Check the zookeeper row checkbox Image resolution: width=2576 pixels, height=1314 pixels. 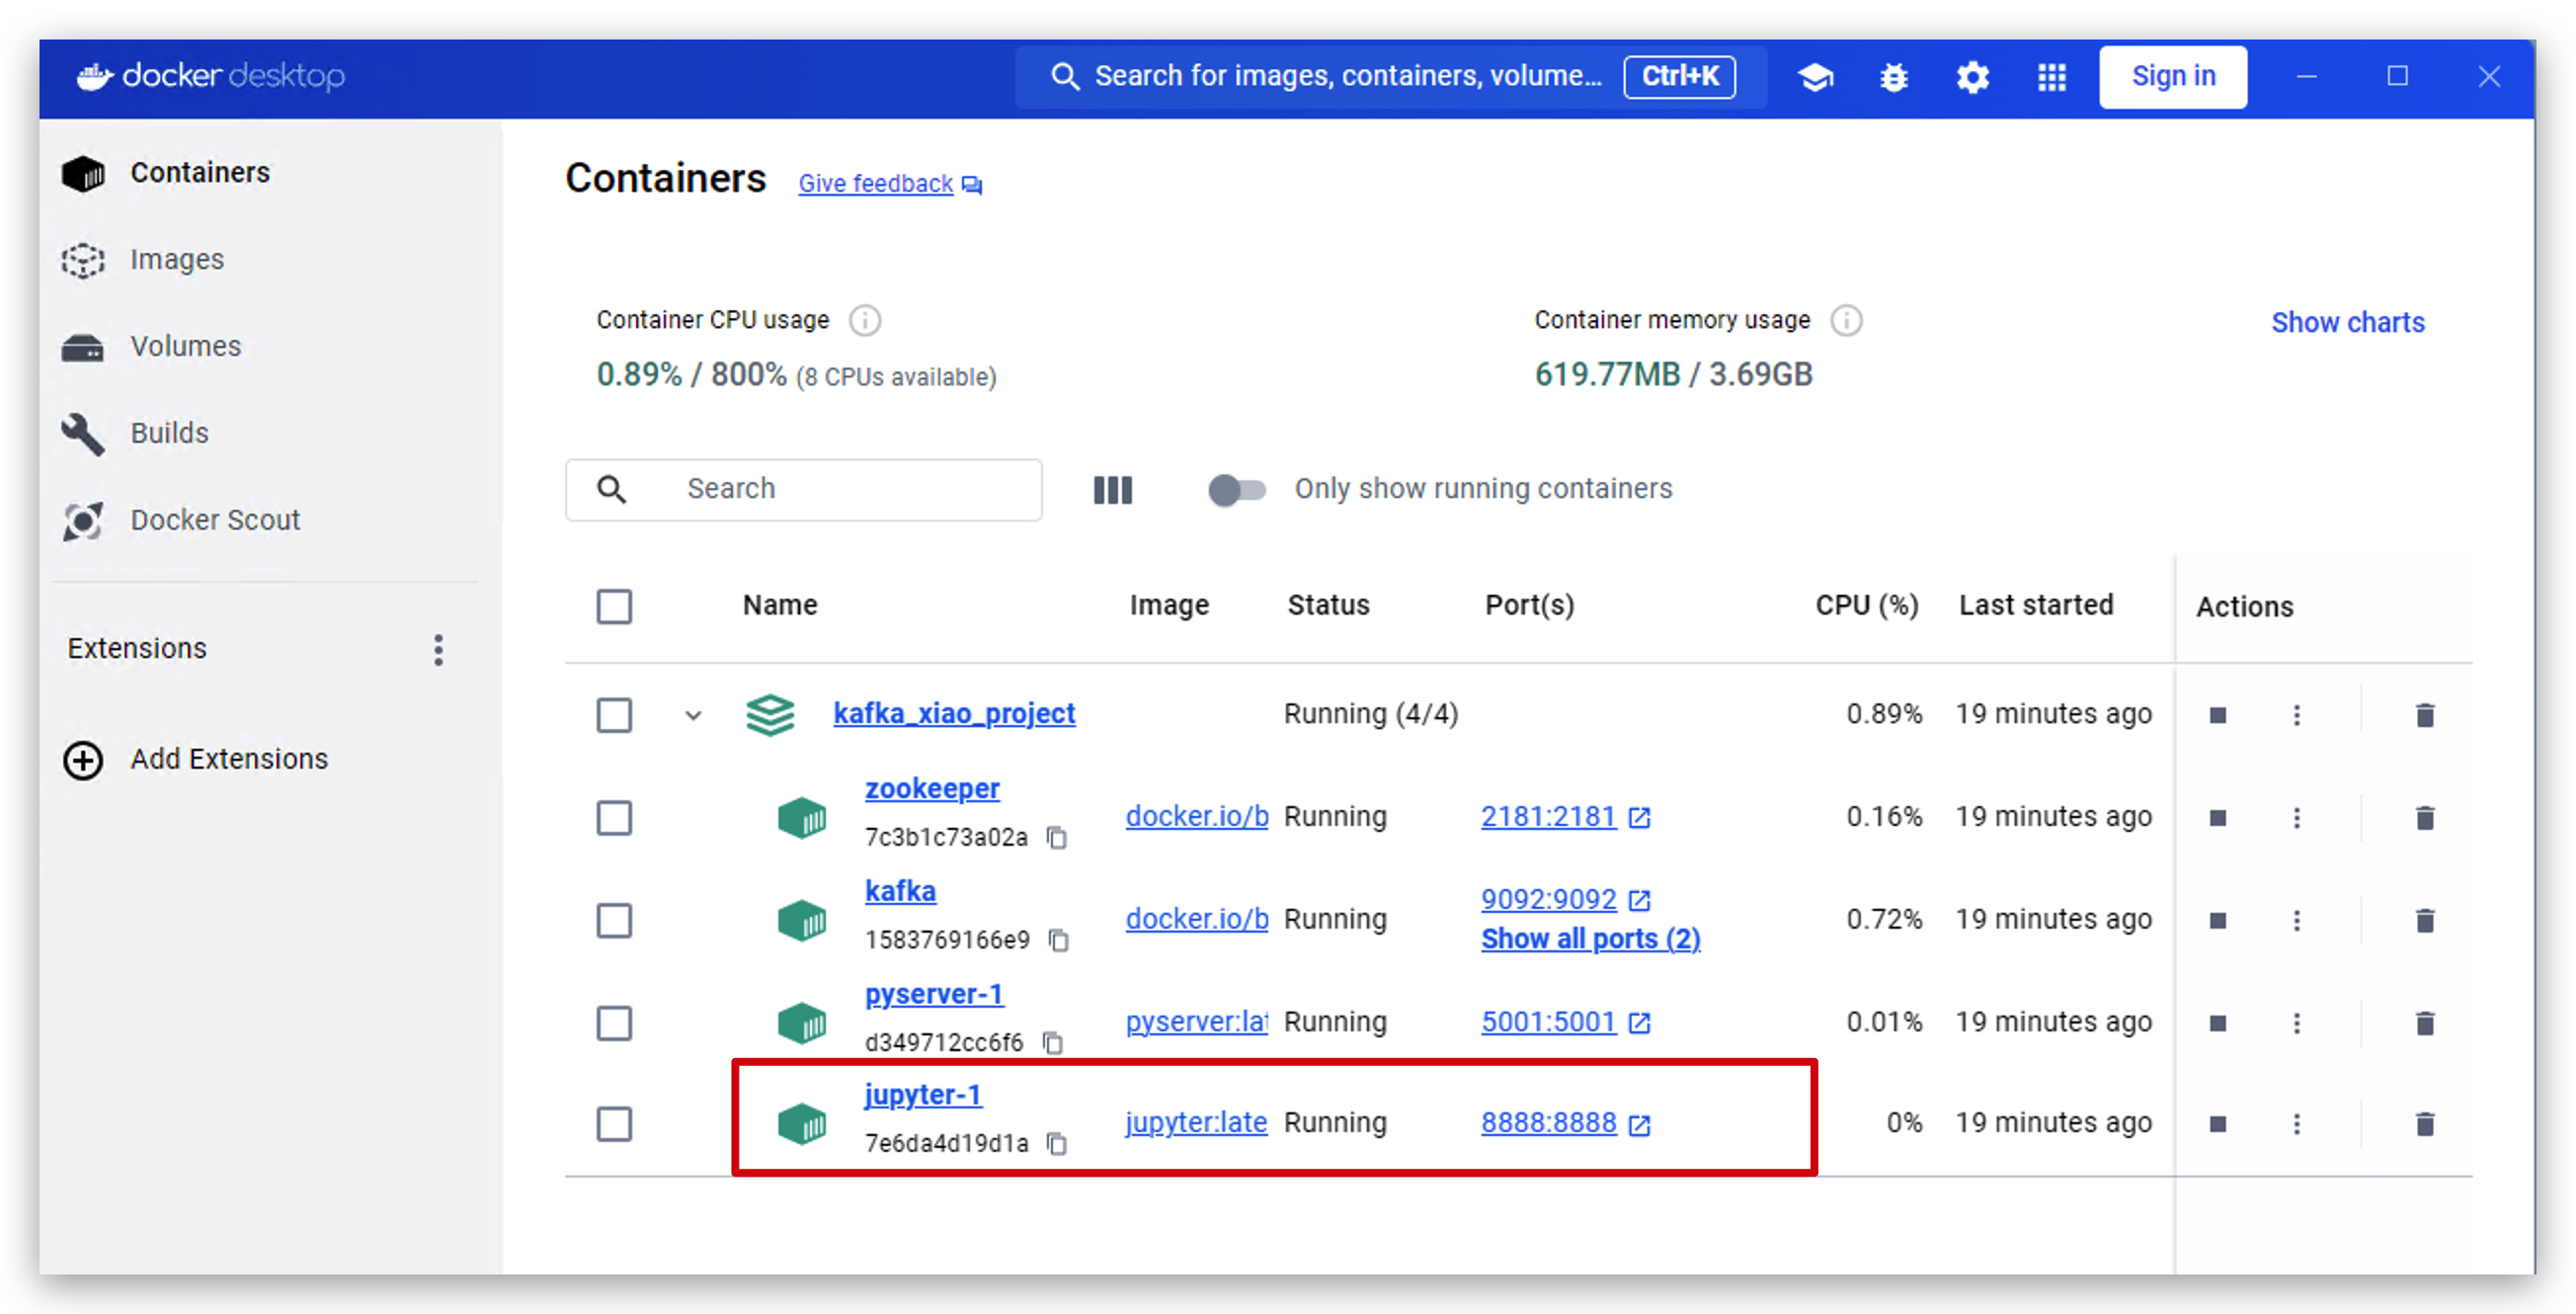pos(614,818)
